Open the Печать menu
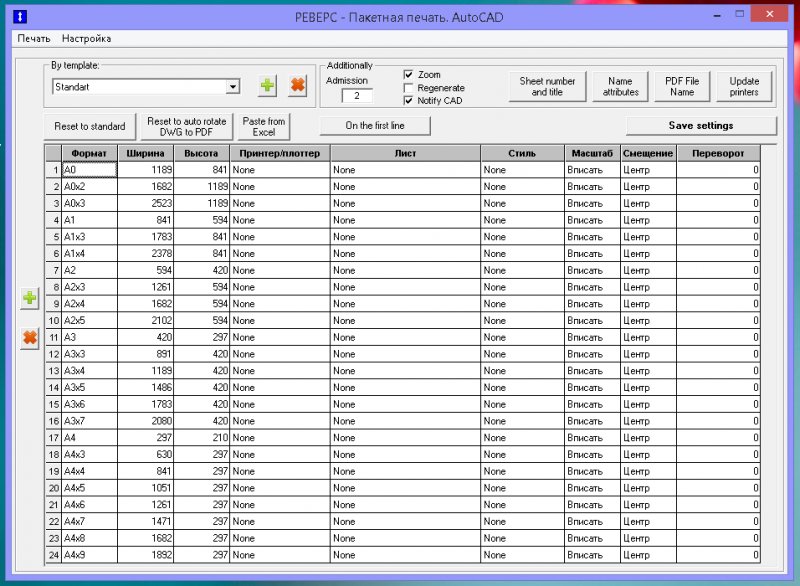Screen dimensions: 800x586 pyautogui.click(x=34, y=38)
